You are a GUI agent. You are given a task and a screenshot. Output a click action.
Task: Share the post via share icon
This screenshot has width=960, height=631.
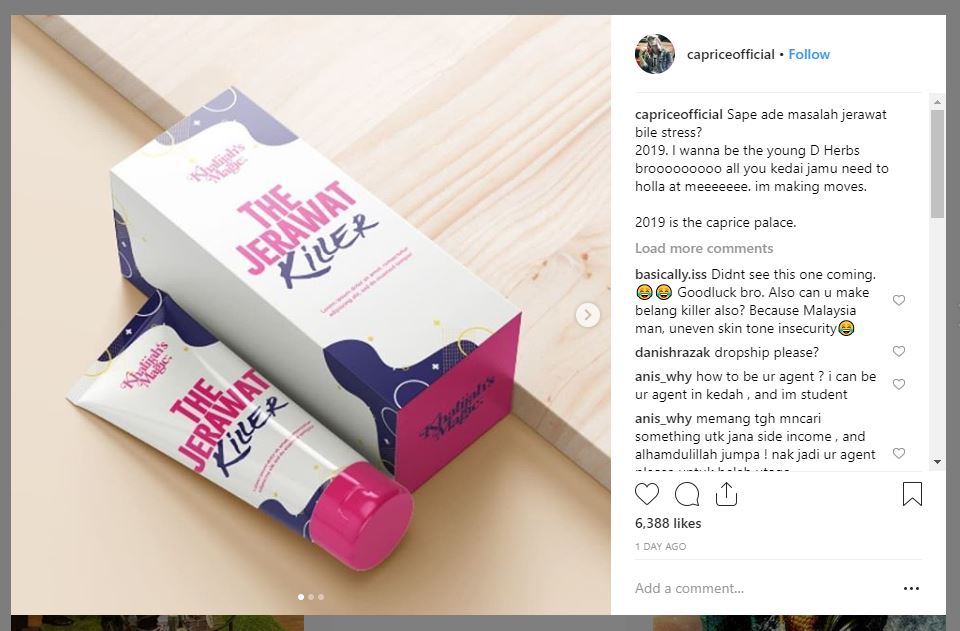[x=726, y=494]
